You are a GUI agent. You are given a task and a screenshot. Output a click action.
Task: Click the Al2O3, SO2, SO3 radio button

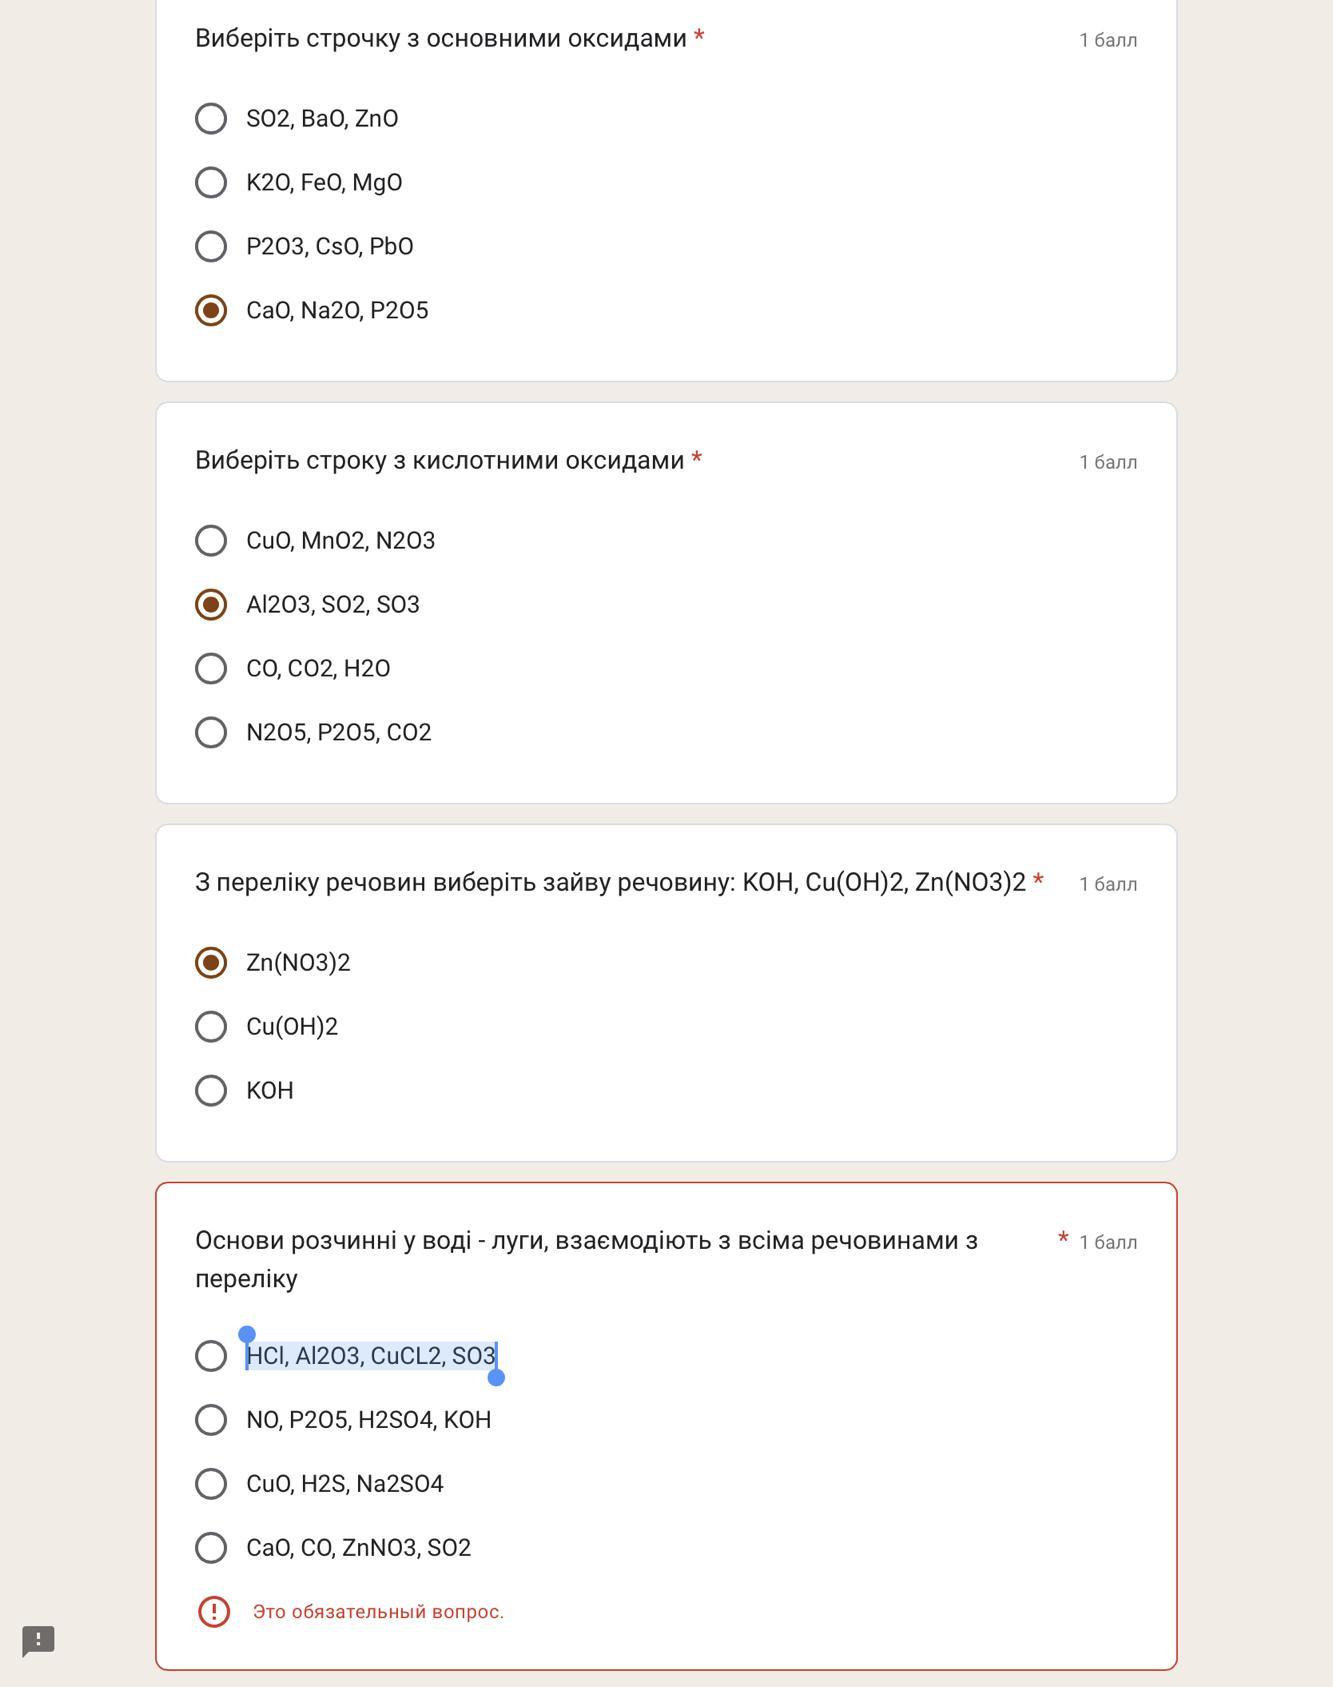tap(211, 605)
